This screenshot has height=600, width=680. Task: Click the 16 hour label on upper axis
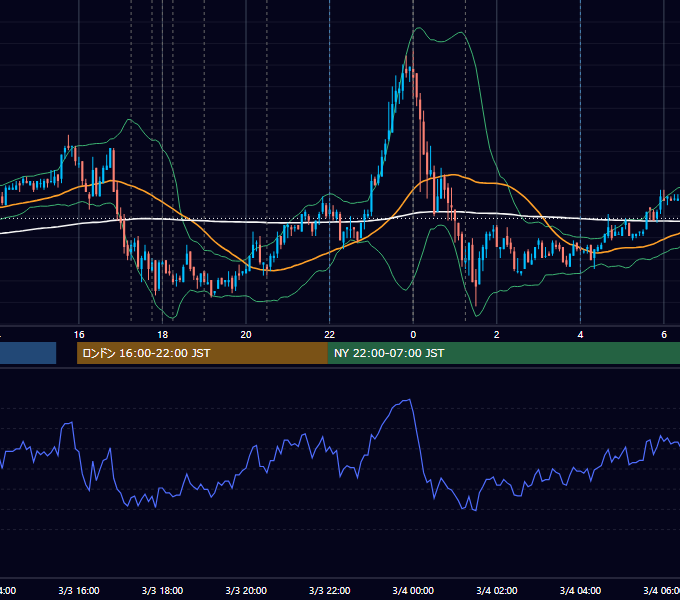pos(79,335)
